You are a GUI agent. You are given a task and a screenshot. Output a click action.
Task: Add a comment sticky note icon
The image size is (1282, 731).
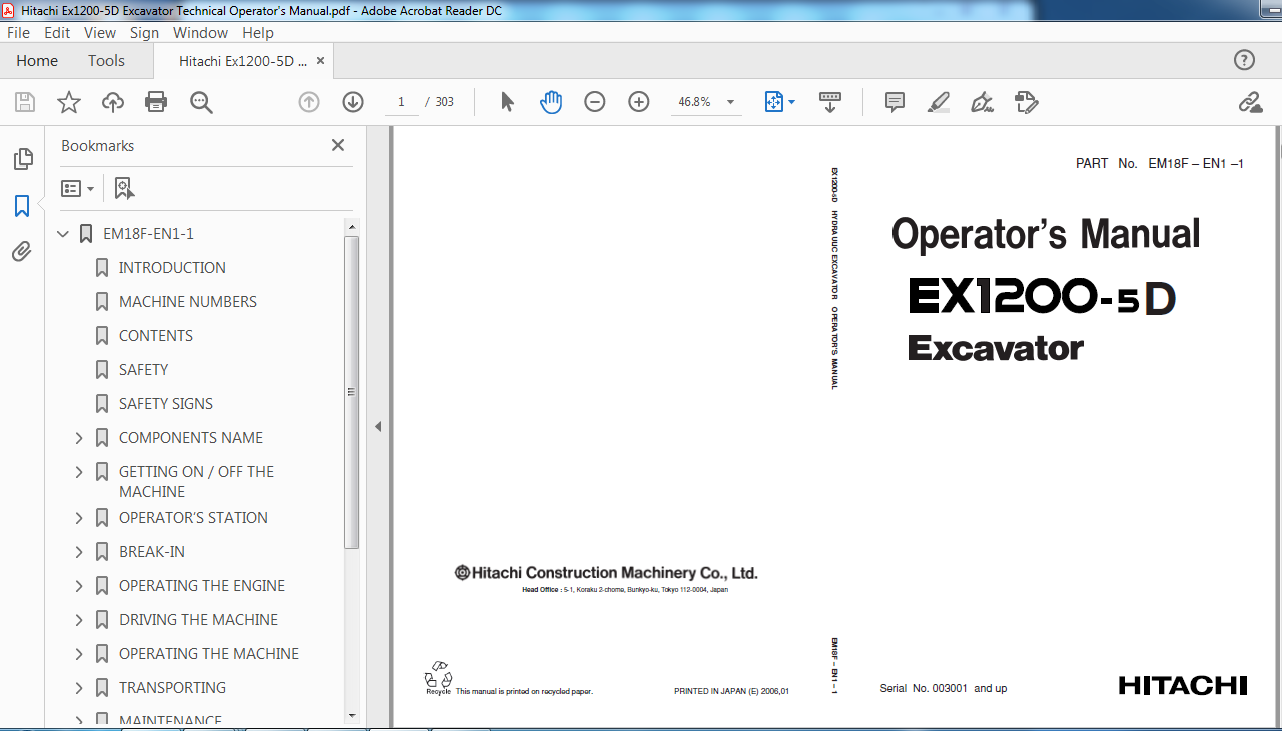[895, 102]
